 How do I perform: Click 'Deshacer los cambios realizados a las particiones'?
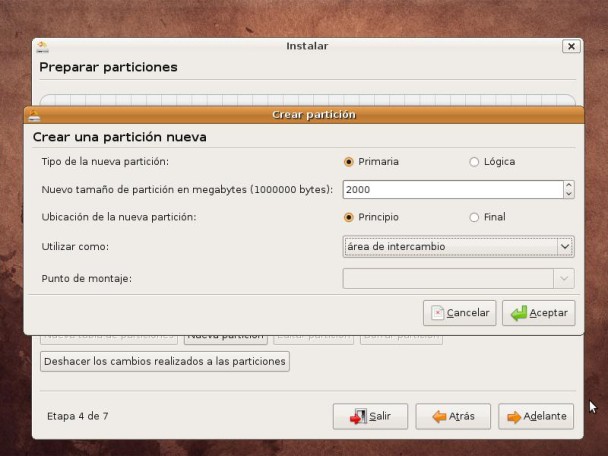click(x=165, y=361)
